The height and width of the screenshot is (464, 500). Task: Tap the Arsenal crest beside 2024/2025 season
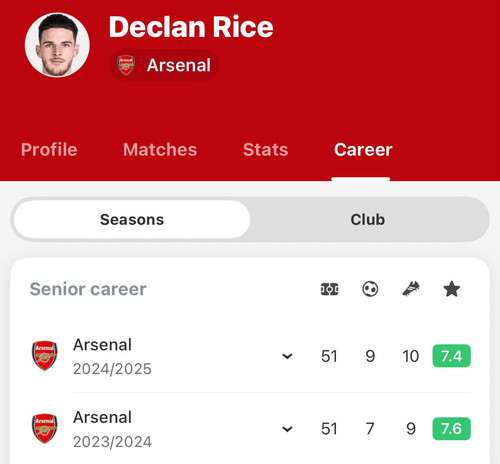coord(44,356)
